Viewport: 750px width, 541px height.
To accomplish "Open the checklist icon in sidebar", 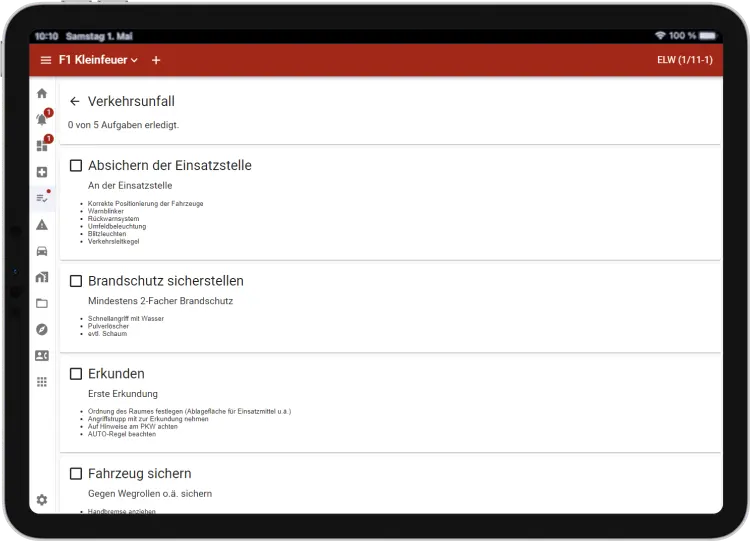I will (x=42, y=198).
